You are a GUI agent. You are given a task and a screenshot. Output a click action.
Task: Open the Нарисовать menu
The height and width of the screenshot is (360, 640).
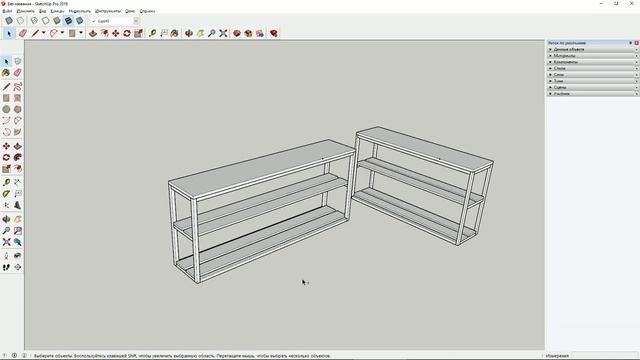pos(80,11)
